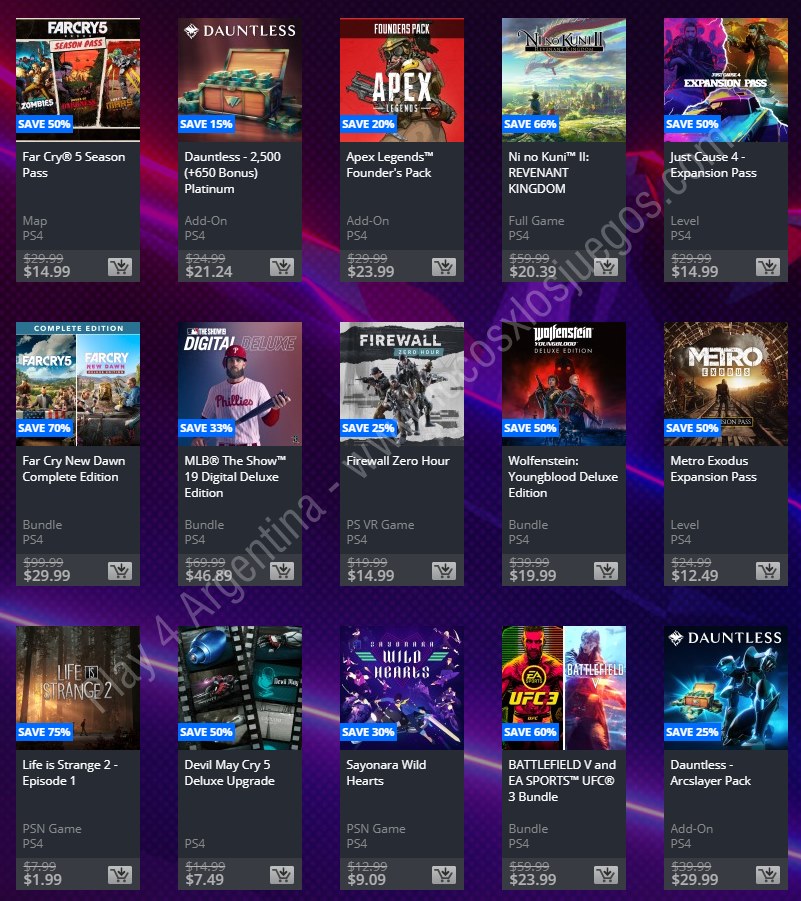The height and width of the screenshot is (901, 801).
Task: Add Battlefield V and UFC 3 Bundle to cart
Action: 606,875
